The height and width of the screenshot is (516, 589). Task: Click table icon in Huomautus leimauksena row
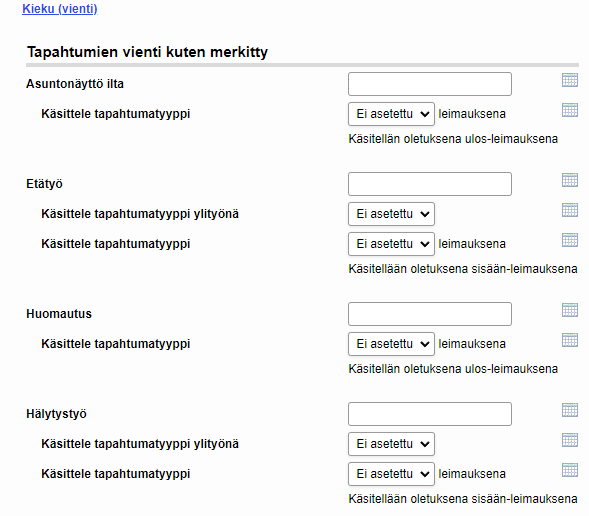coord(569,340)
